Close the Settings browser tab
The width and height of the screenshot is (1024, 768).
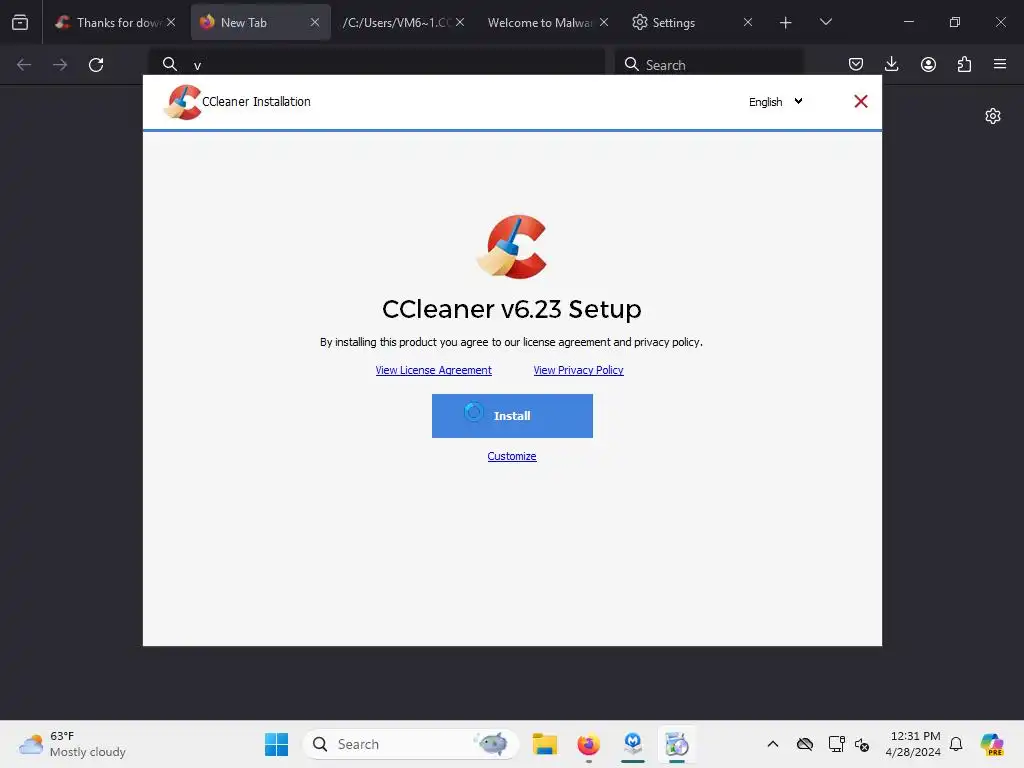click(x=748, y=22)
